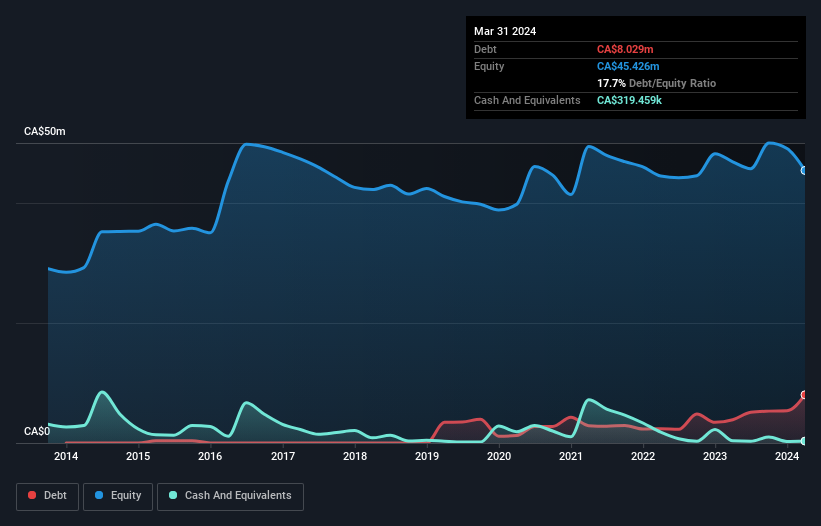Click the 2022 x-axis label

643,456
